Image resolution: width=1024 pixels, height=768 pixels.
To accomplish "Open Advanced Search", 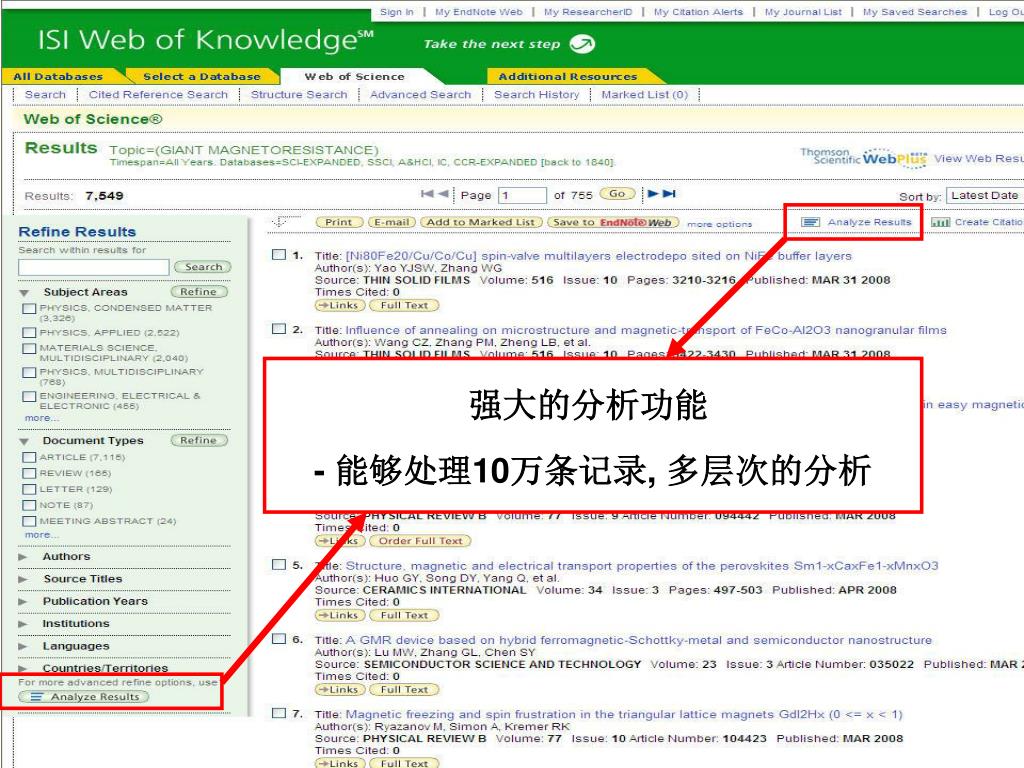I will 421,95.
